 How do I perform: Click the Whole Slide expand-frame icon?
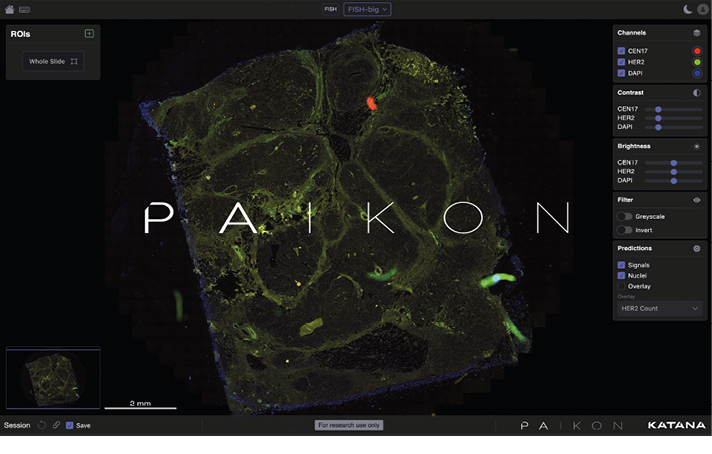[x=74, y=61]
